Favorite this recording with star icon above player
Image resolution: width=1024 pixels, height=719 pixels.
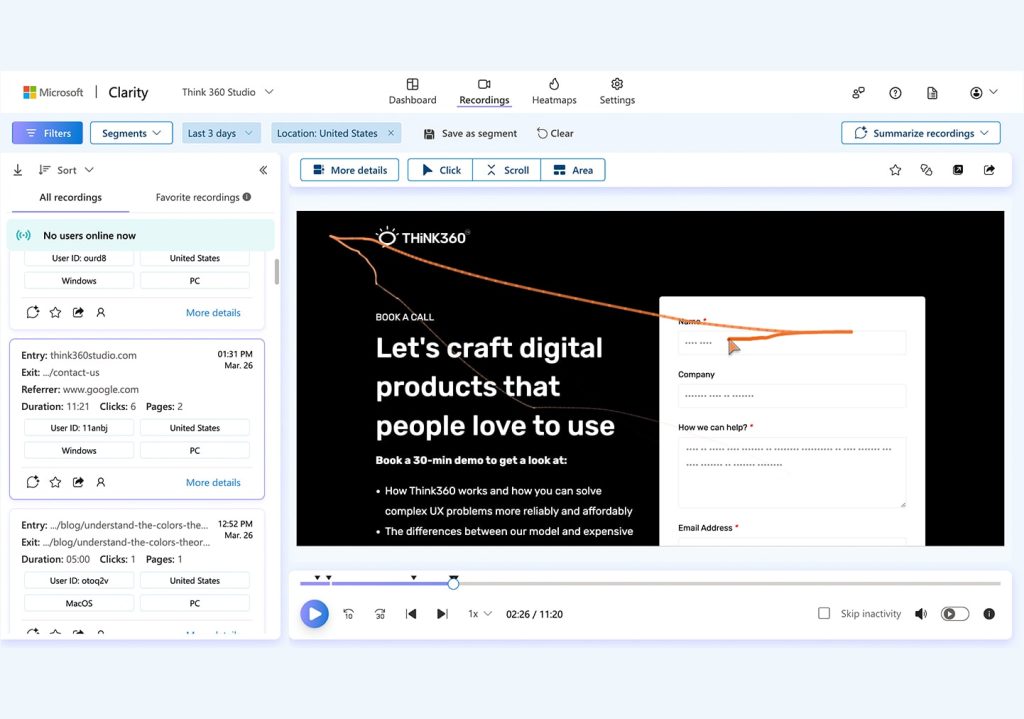895,170
